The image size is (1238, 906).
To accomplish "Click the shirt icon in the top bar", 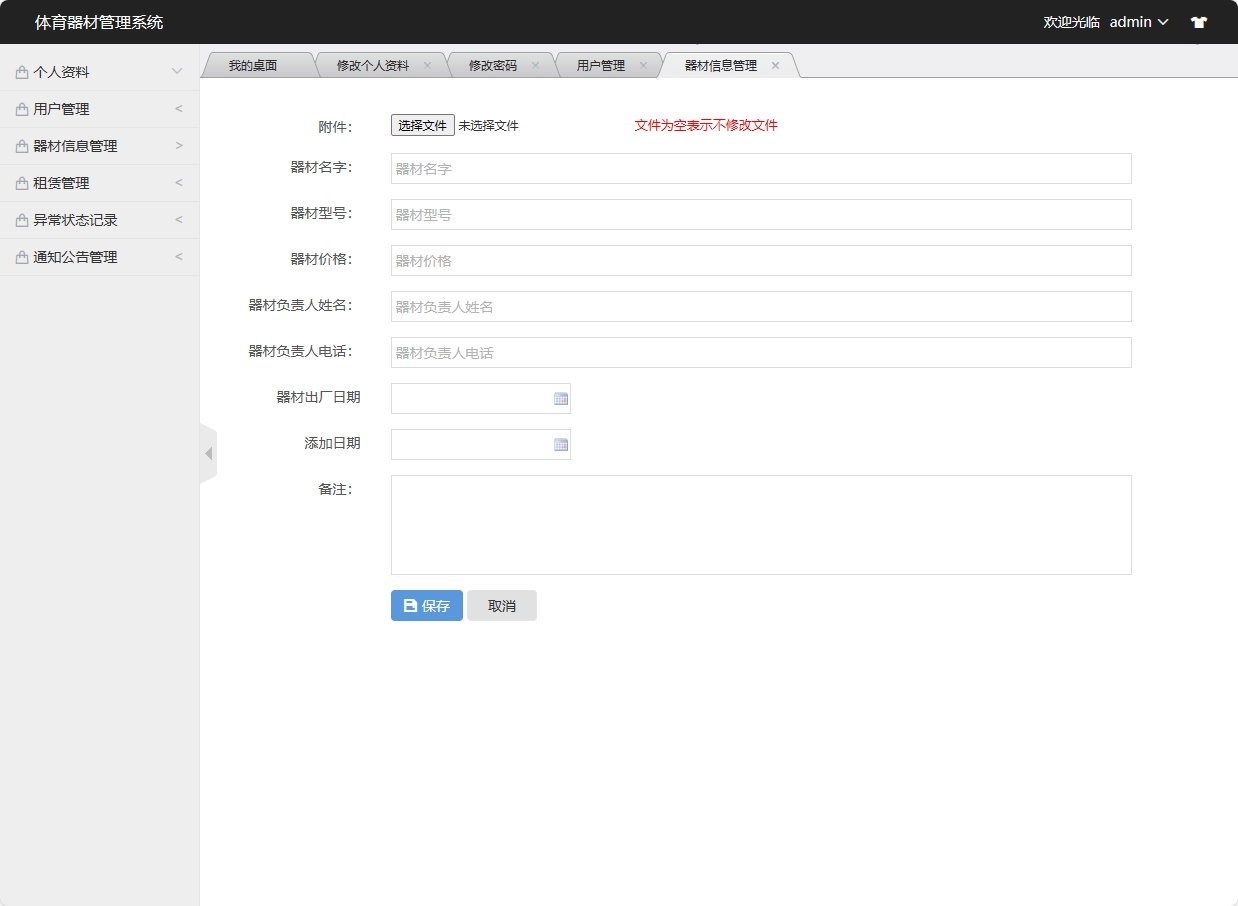I will coord(1198,21).
